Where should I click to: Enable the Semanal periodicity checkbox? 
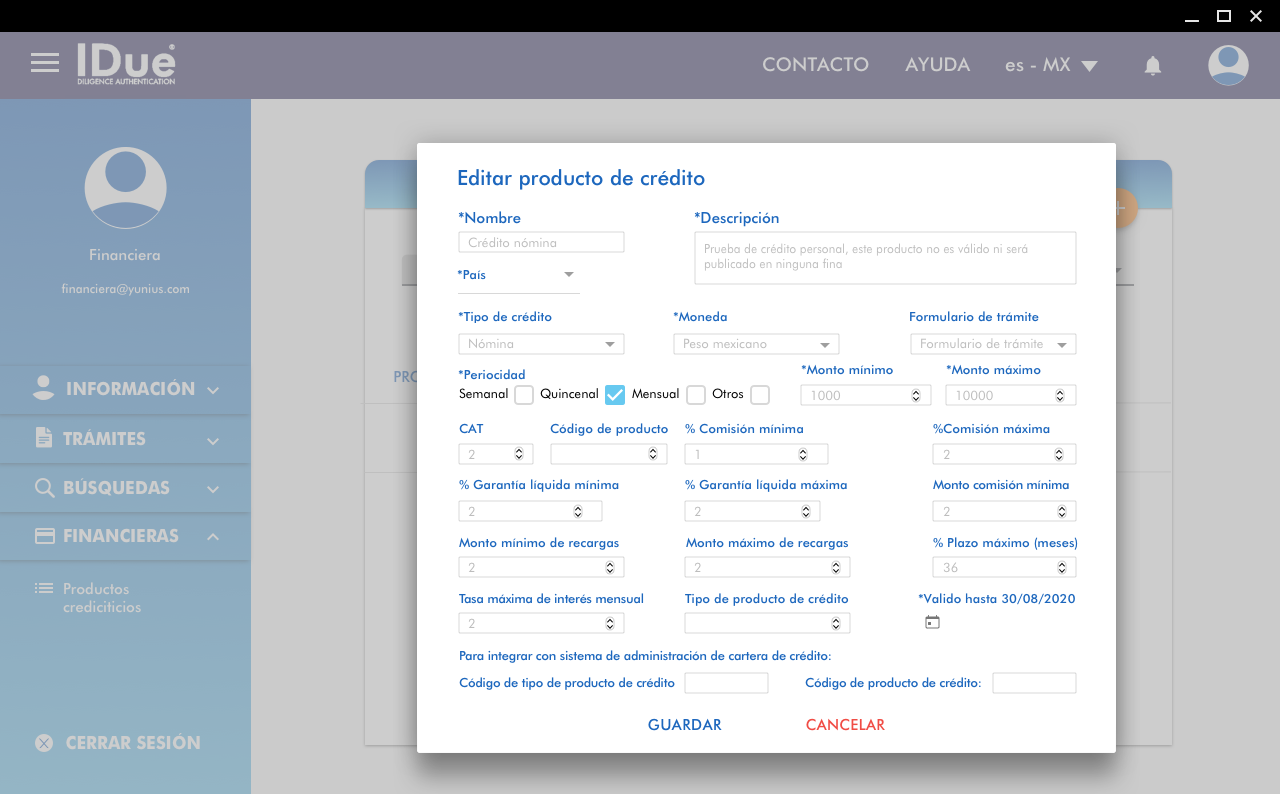524,395
